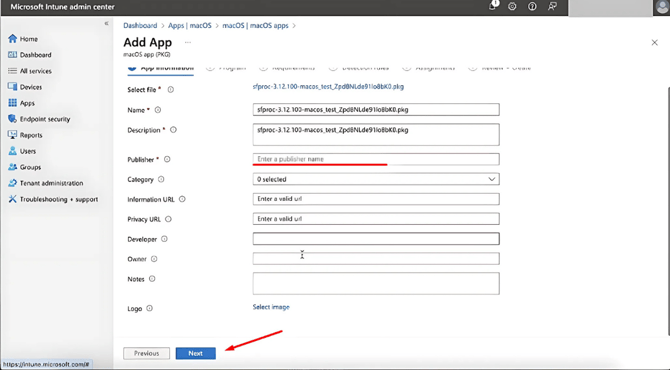
Task: Show info tooltip for Publisher
Action: pos(167,159)
